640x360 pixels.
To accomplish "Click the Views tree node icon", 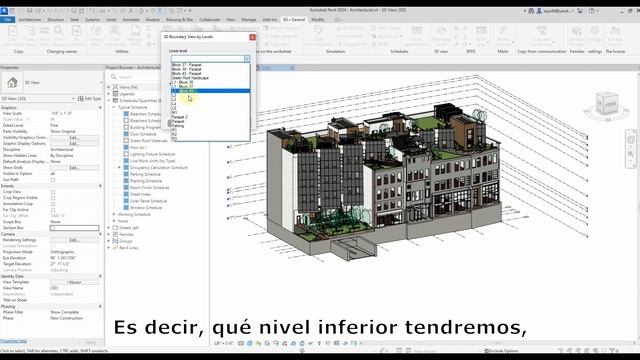I will click(116, 87).
